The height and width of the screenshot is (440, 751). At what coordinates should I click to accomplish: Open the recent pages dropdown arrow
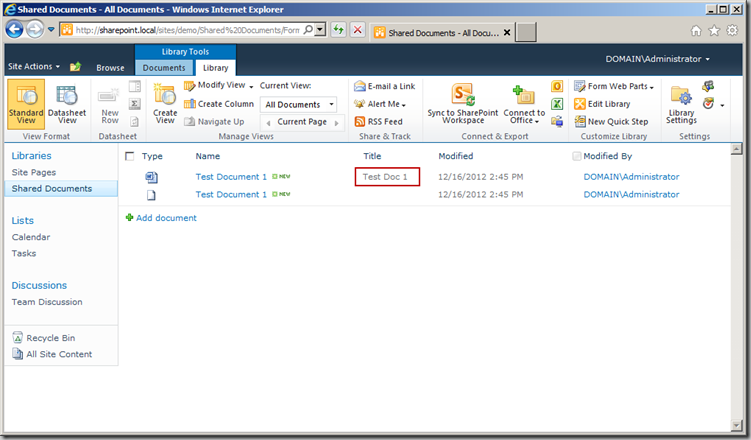(x=51, y=30)
